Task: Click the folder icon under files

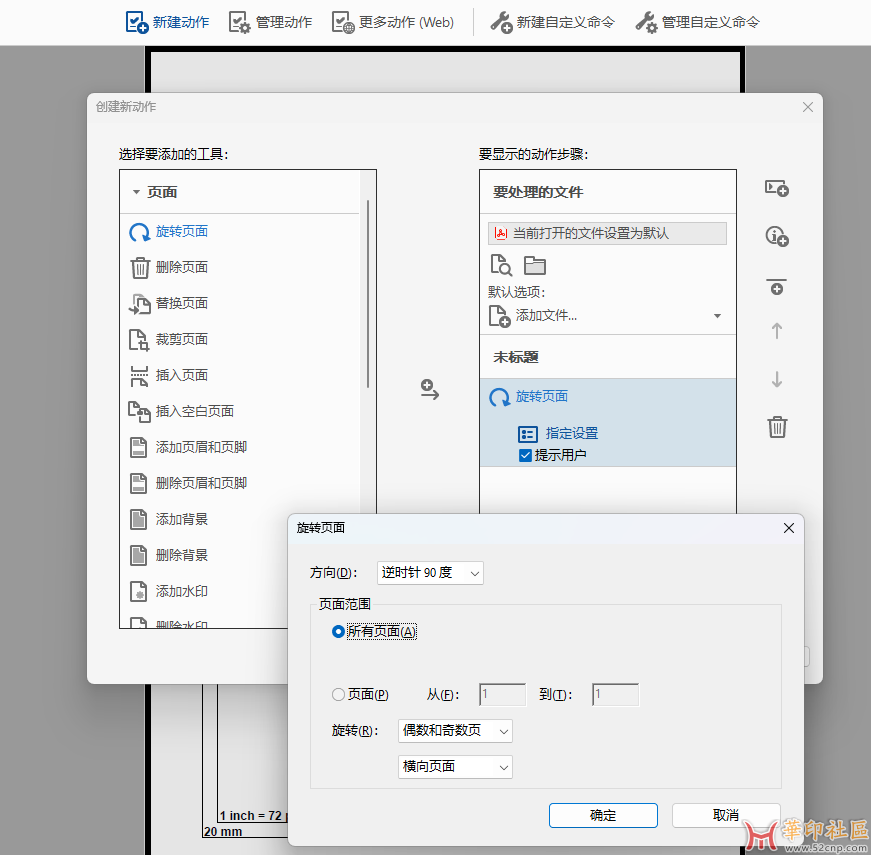Action: point(535,266)
